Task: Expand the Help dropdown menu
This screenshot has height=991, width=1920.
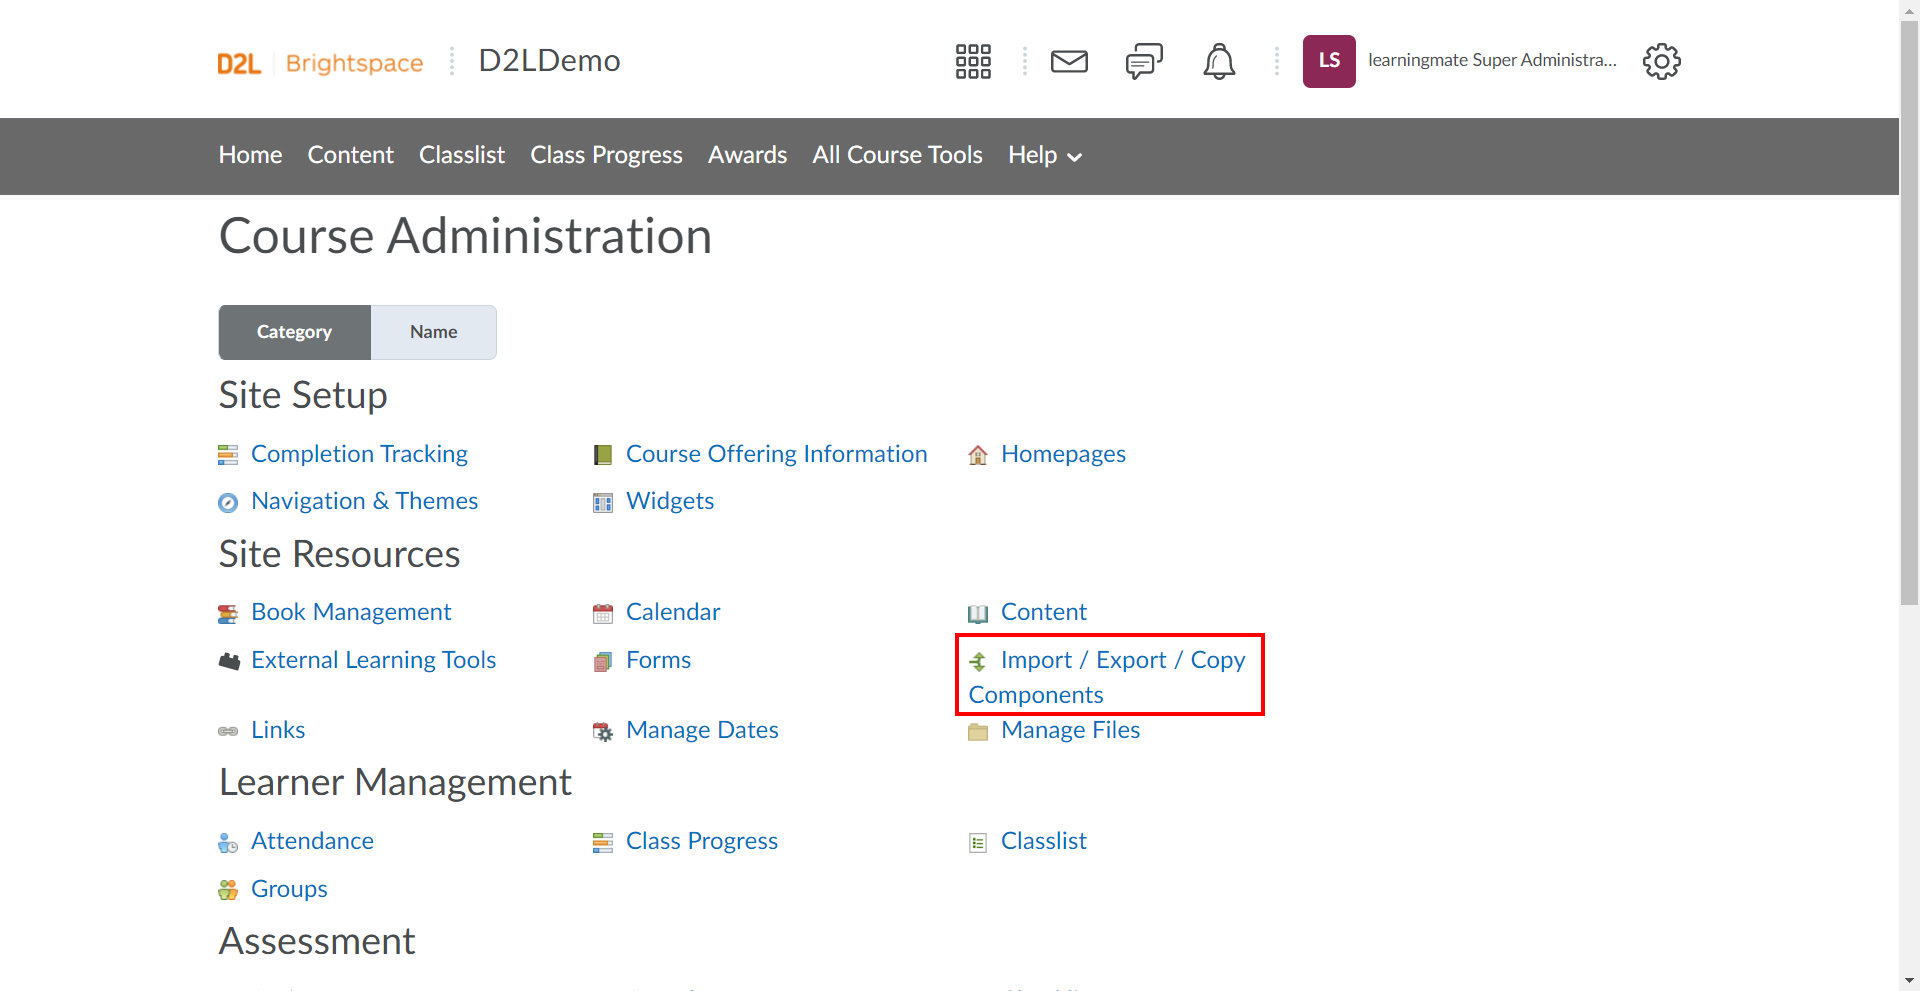Action: pyautogui.click(x=1045, y=156)
